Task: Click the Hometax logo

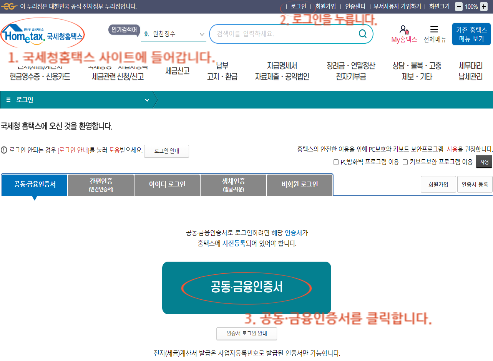Action: point(43,34)
